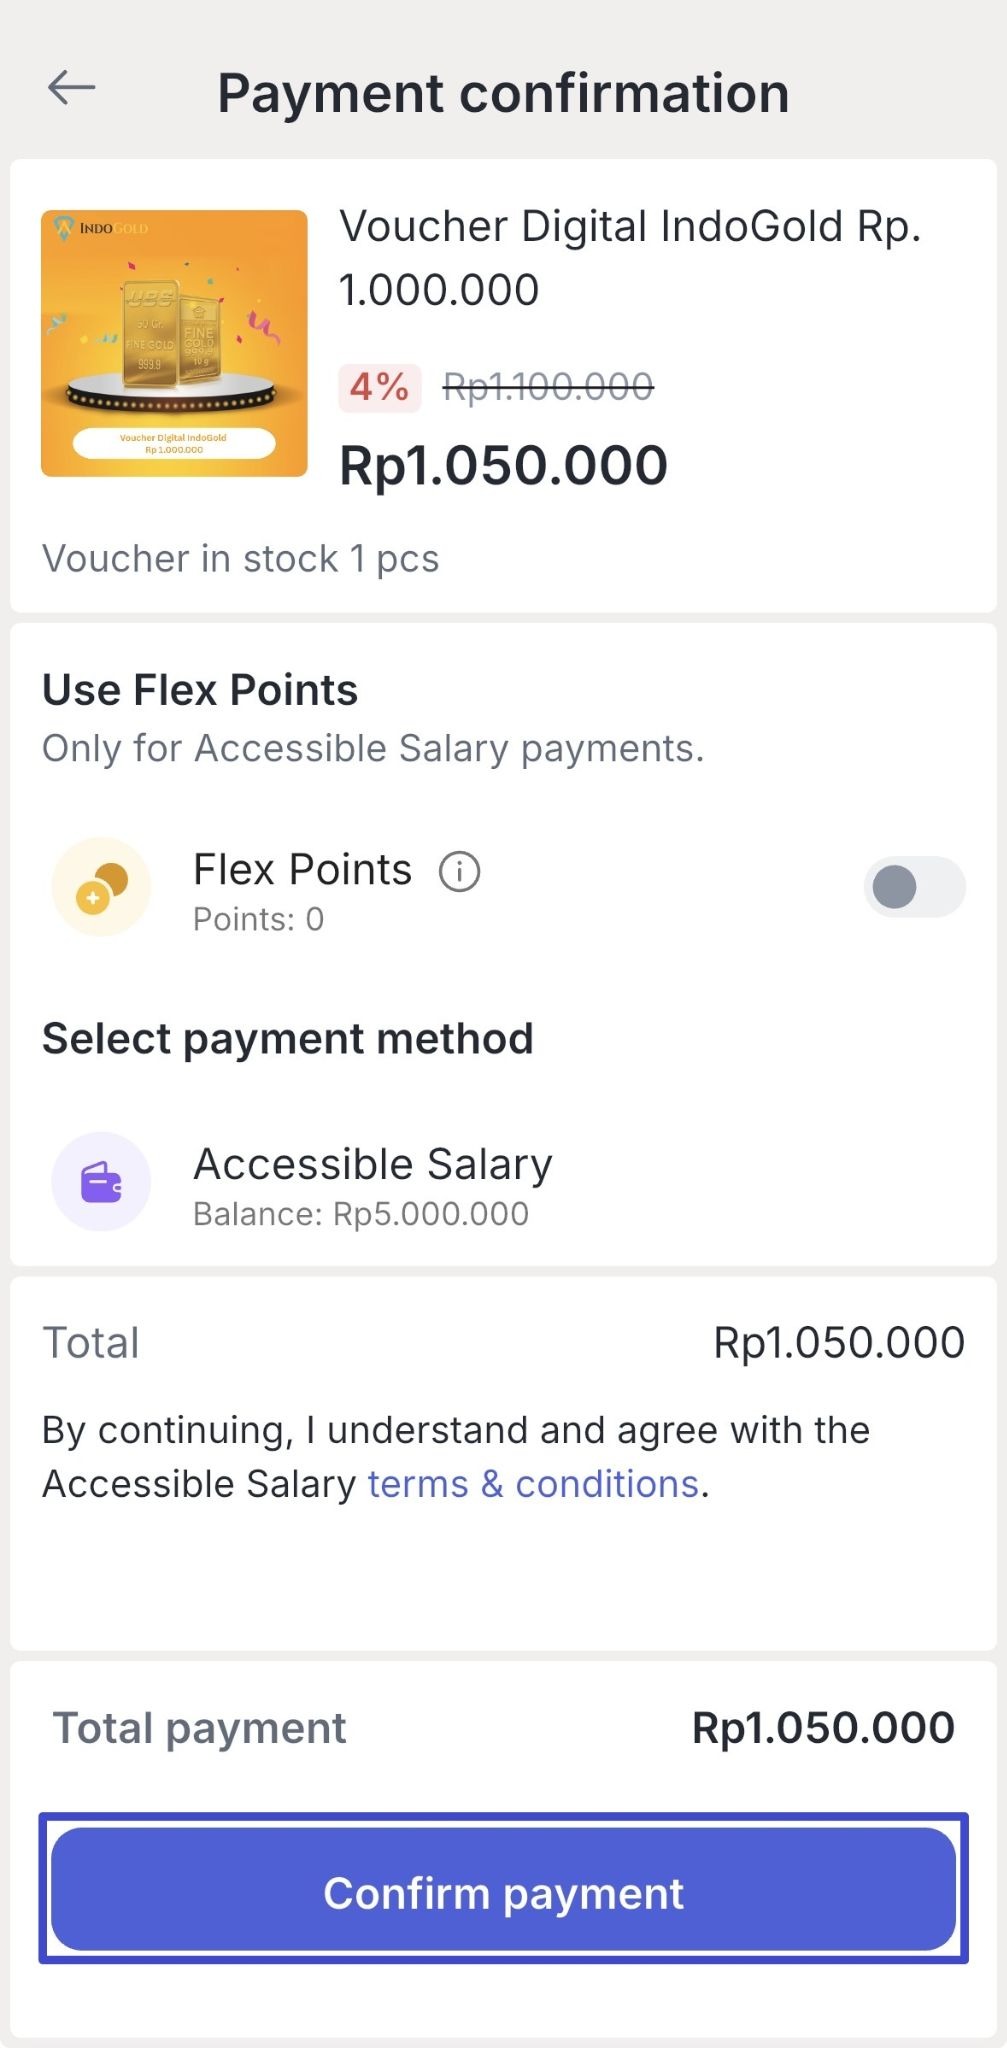
Task: Click the Flex Points coin icon
Action: (101, 887)
